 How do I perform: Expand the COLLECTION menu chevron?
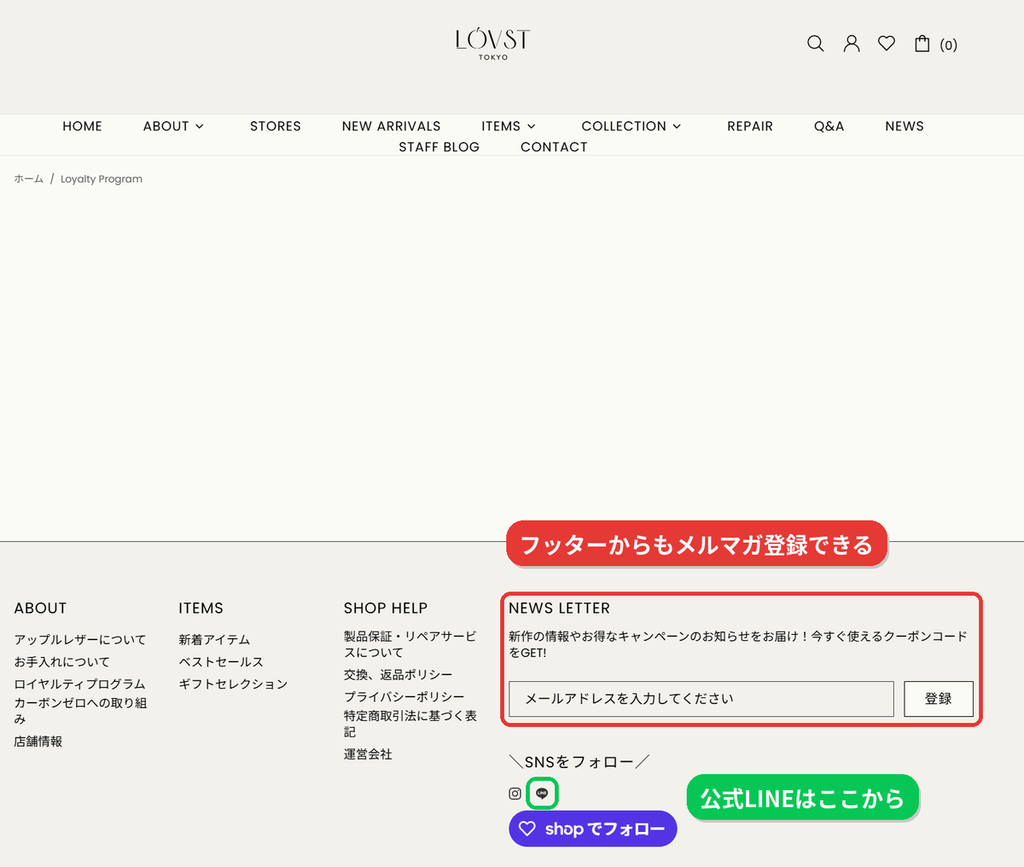coord(677,127)
